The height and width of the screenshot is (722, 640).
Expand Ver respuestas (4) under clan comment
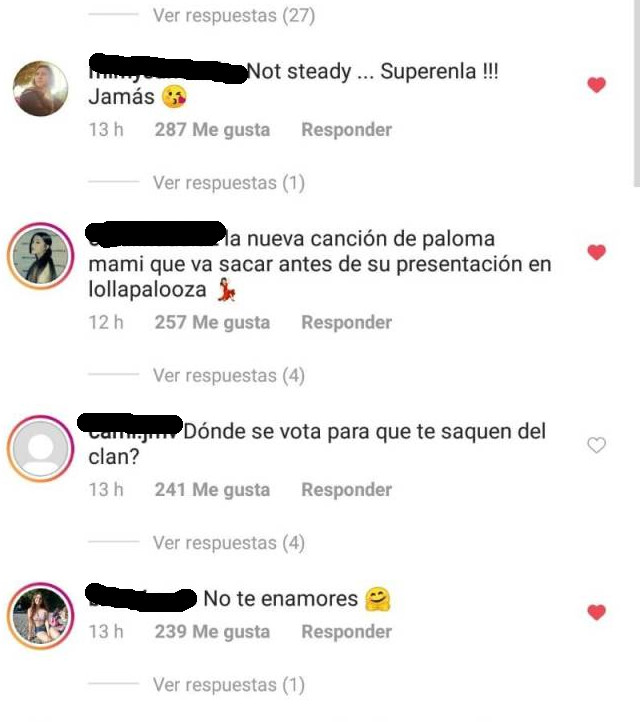tap(229, 542)
